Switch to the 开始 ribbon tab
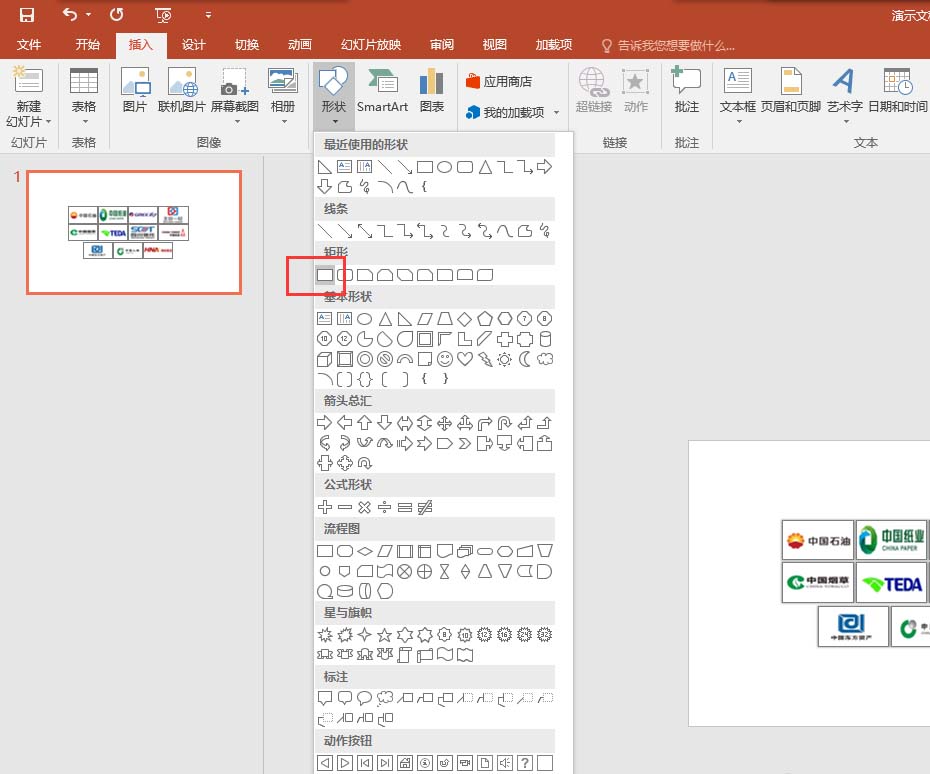Image resolution: width=930 pixels, height=774 pixels. (87, 44)
